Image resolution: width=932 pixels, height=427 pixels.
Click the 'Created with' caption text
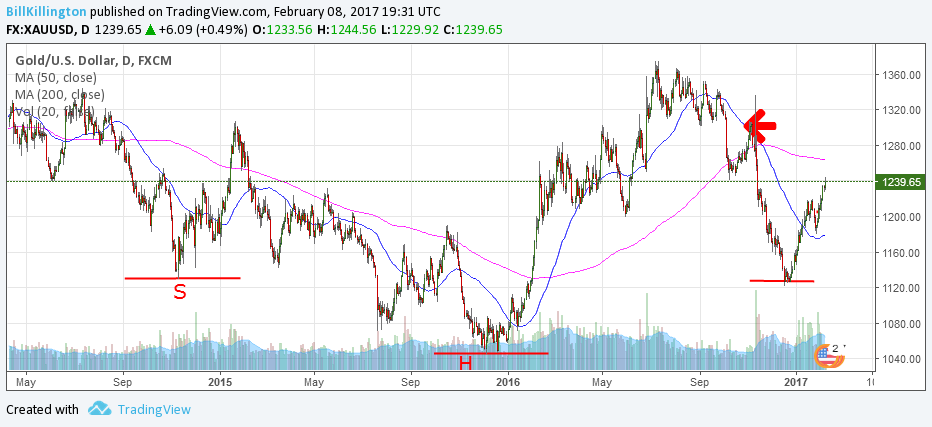pyautogui.click(x=42, y=409)
